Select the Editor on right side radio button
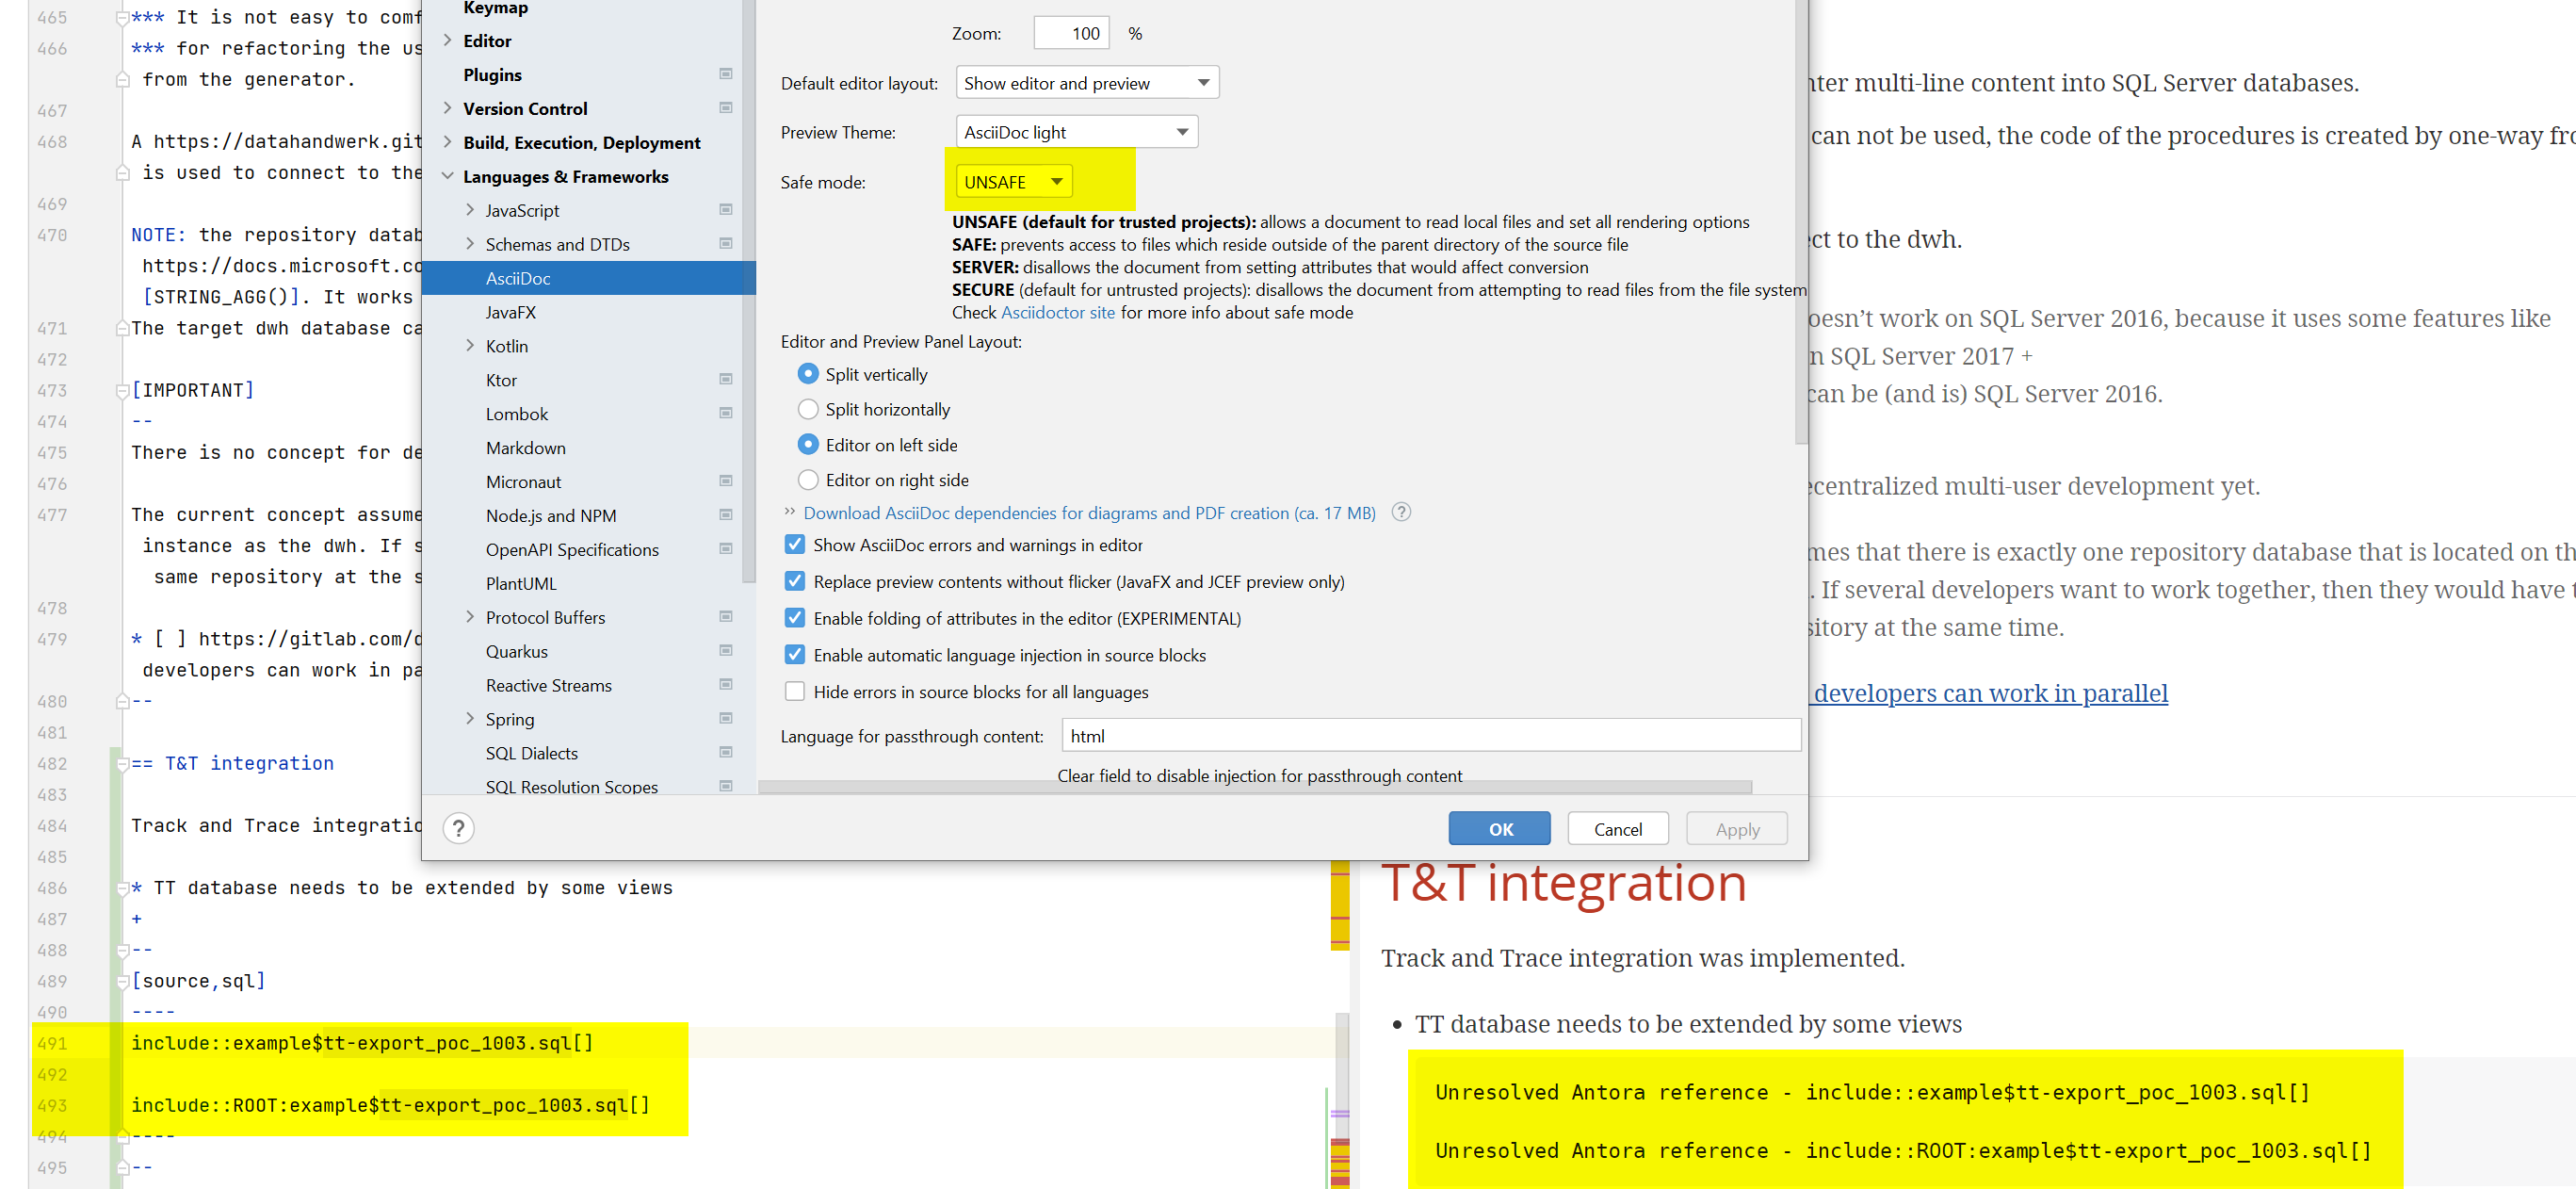 tap(808, 480)
